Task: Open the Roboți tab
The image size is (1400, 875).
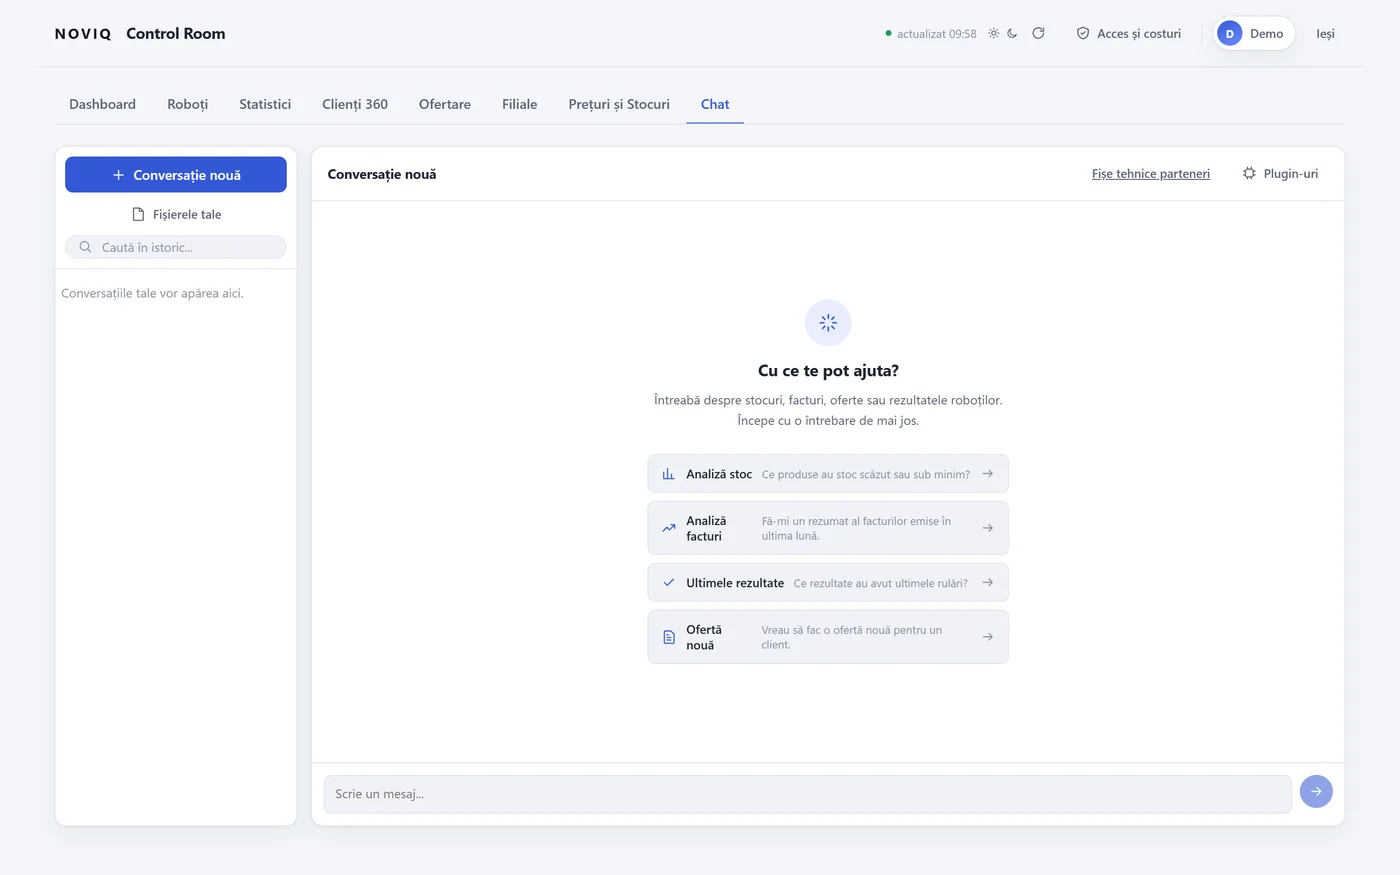Action: [x=188, y=104]
